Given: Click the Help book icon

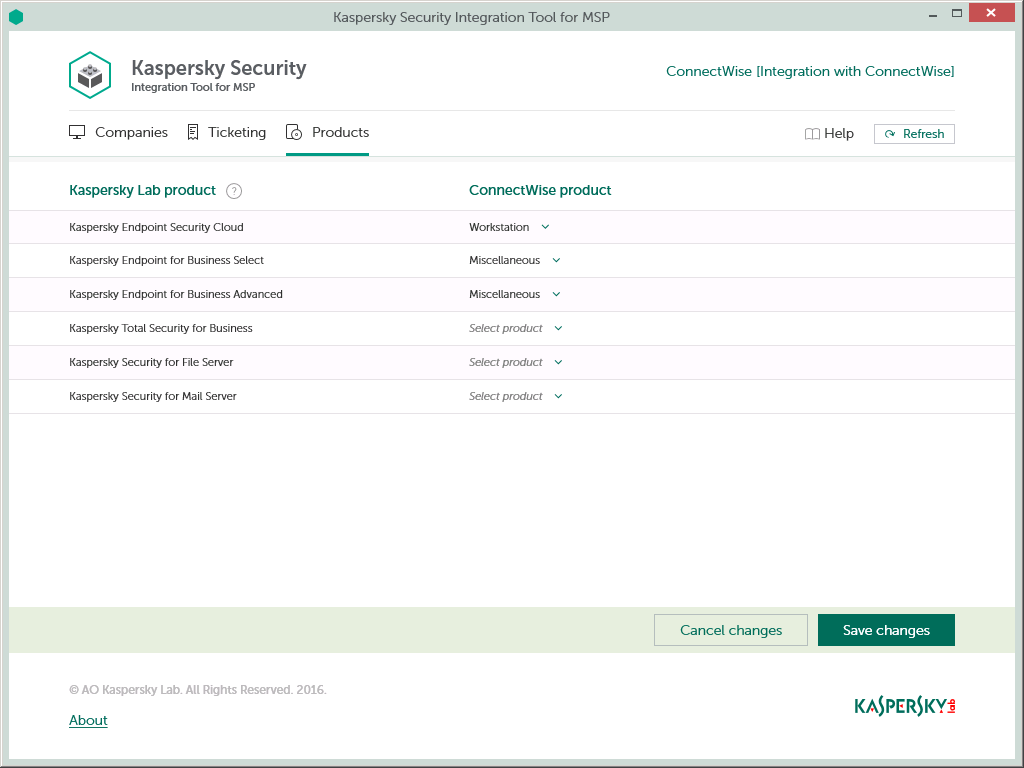Looking at the screenshot, I should 812,134.
